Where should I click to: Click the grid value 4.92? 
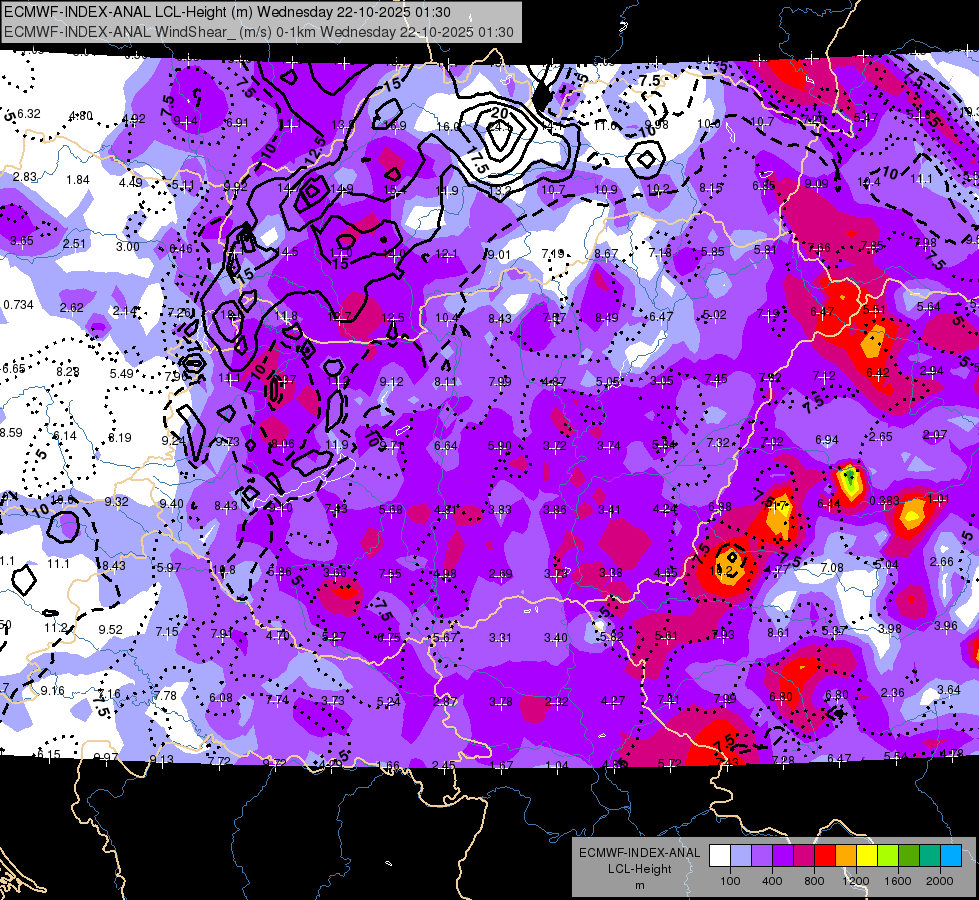(x=134, y=119)
